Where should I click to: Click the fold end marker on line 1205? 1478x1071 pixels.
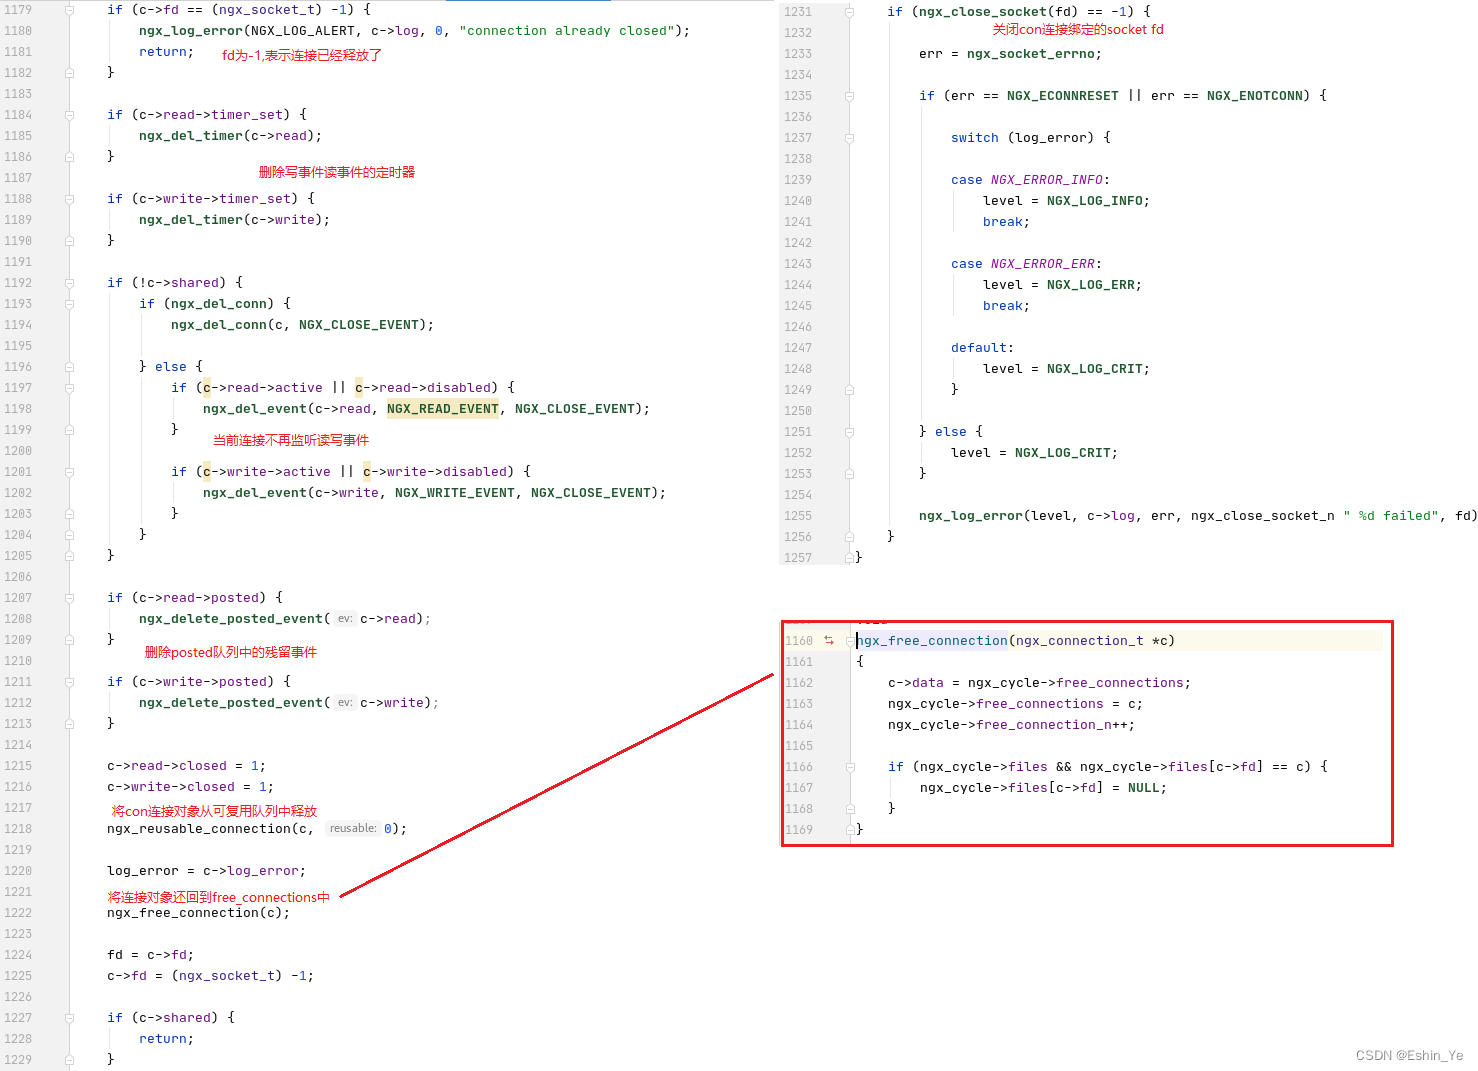pos(69,556)
